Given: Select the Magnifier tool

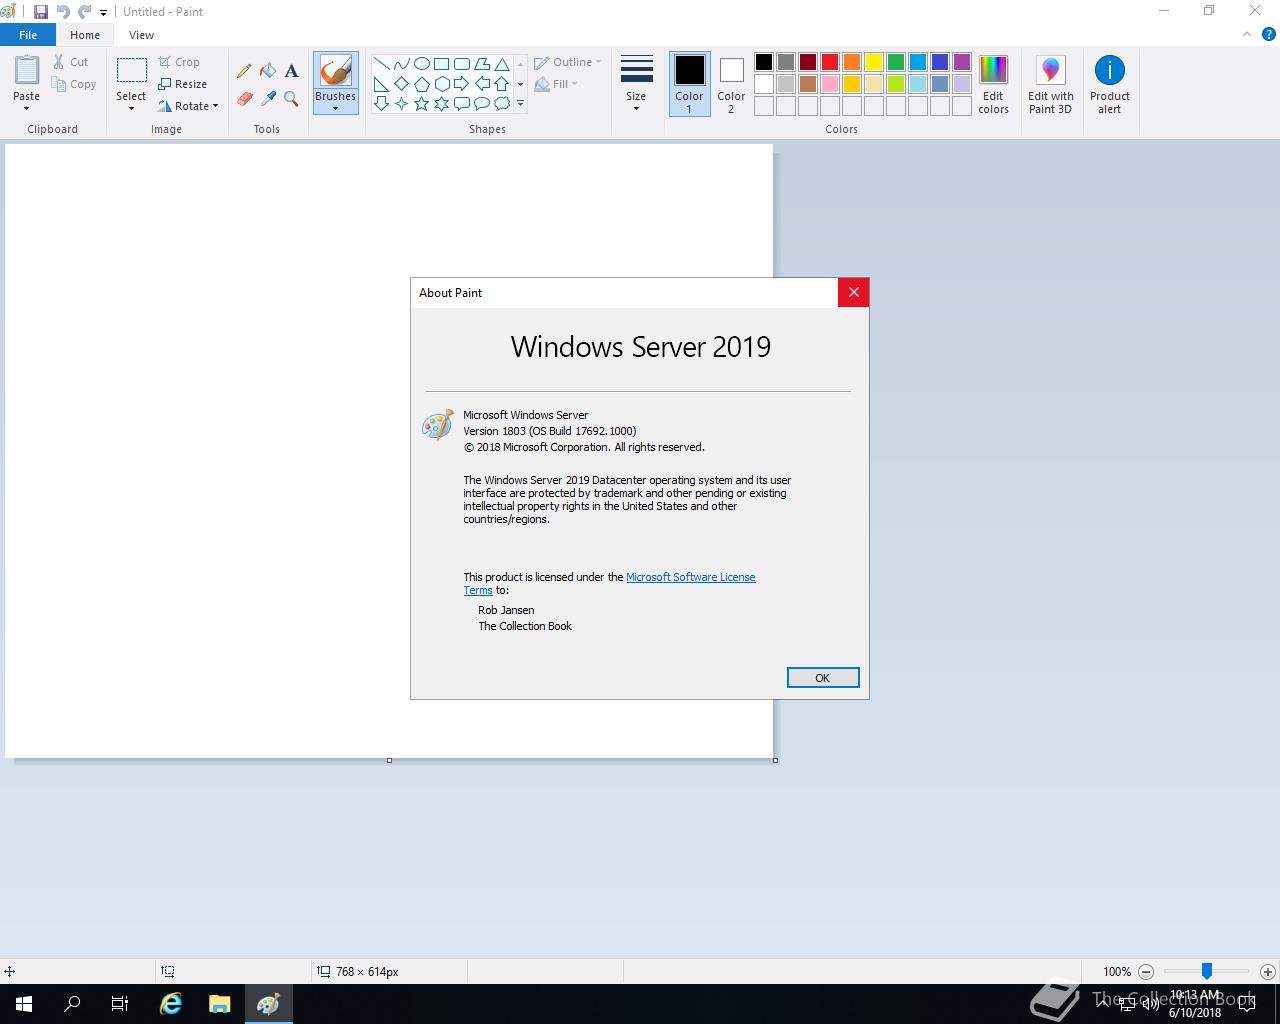Looking at the screenshot, I should click(x=291, y=98).
